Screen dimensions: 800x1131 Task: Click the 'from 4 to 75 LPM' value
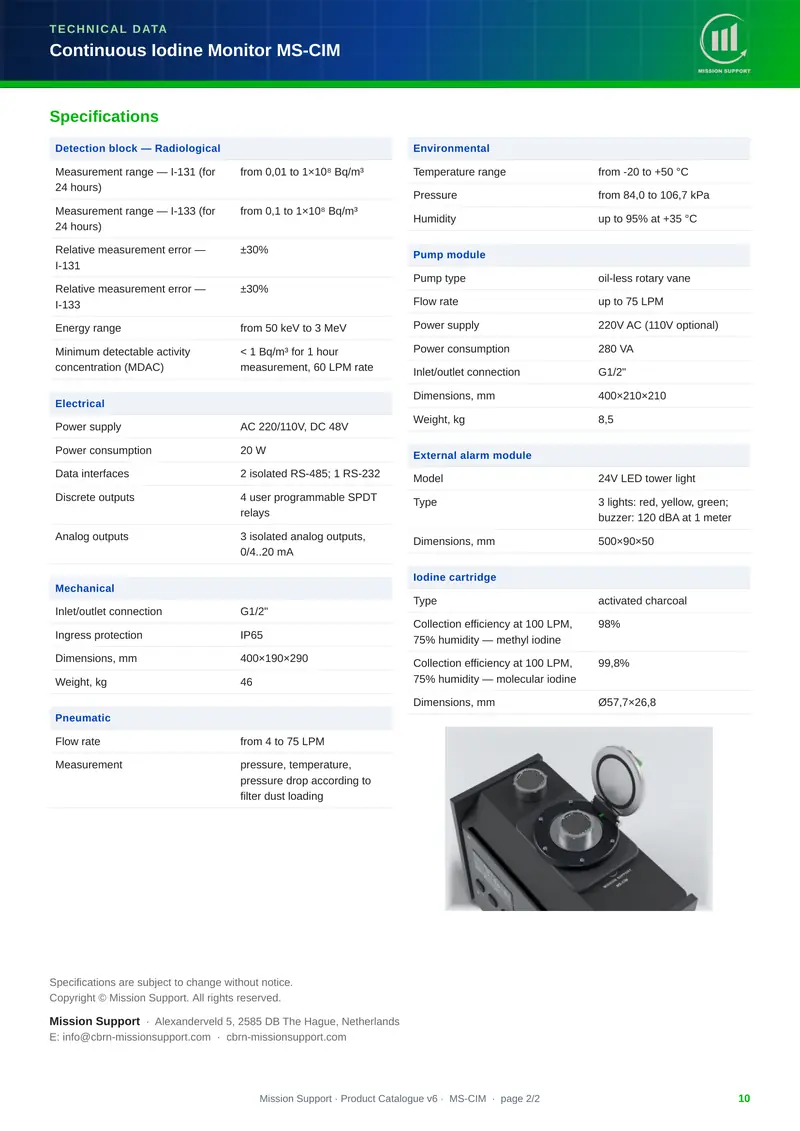(282, 741)
